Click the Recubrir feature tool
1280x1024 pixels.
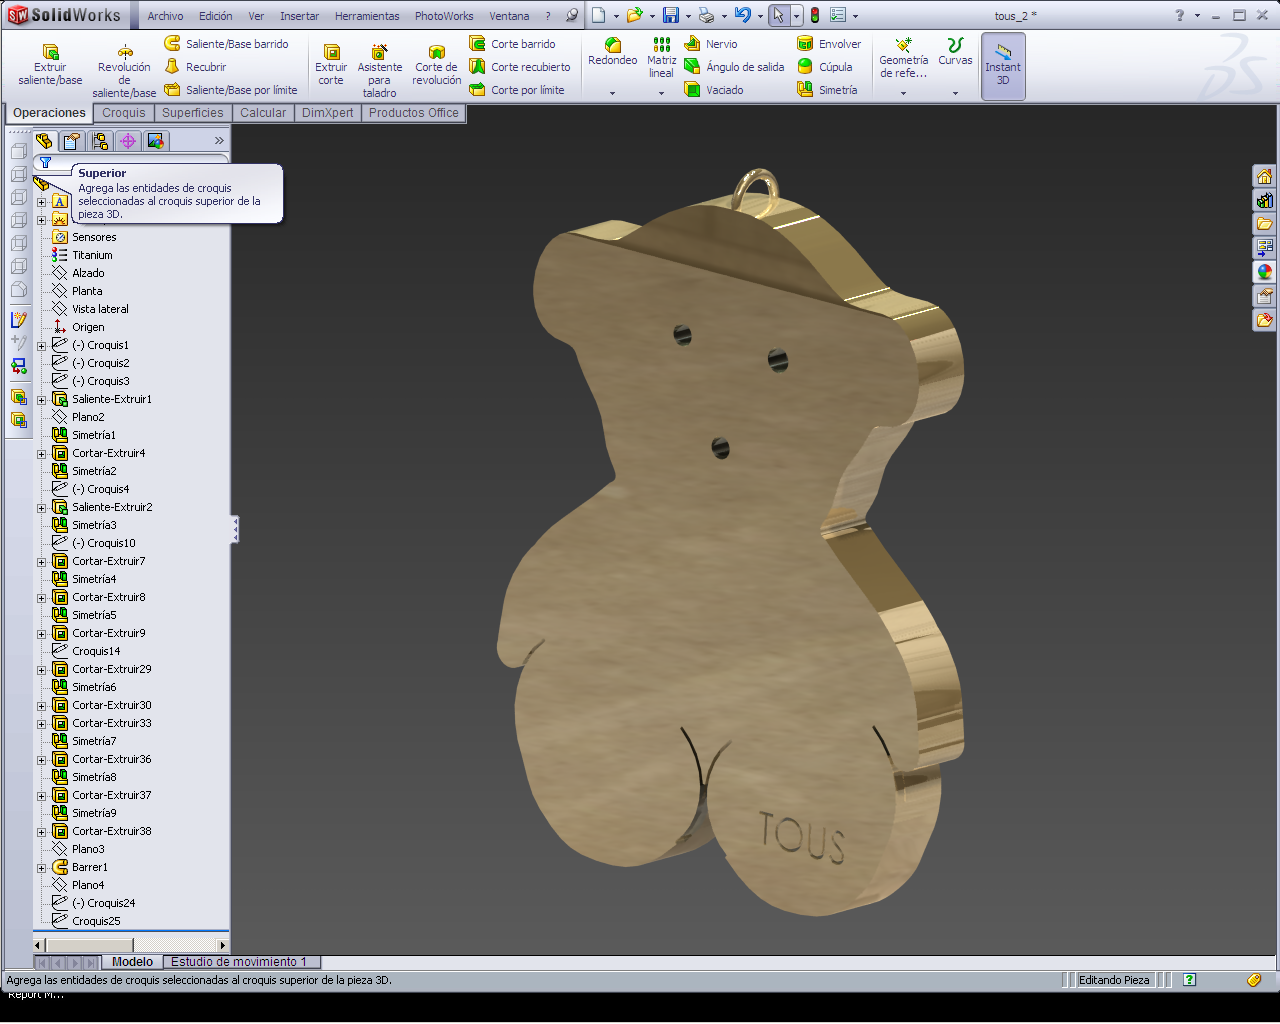tap(196, 67)
